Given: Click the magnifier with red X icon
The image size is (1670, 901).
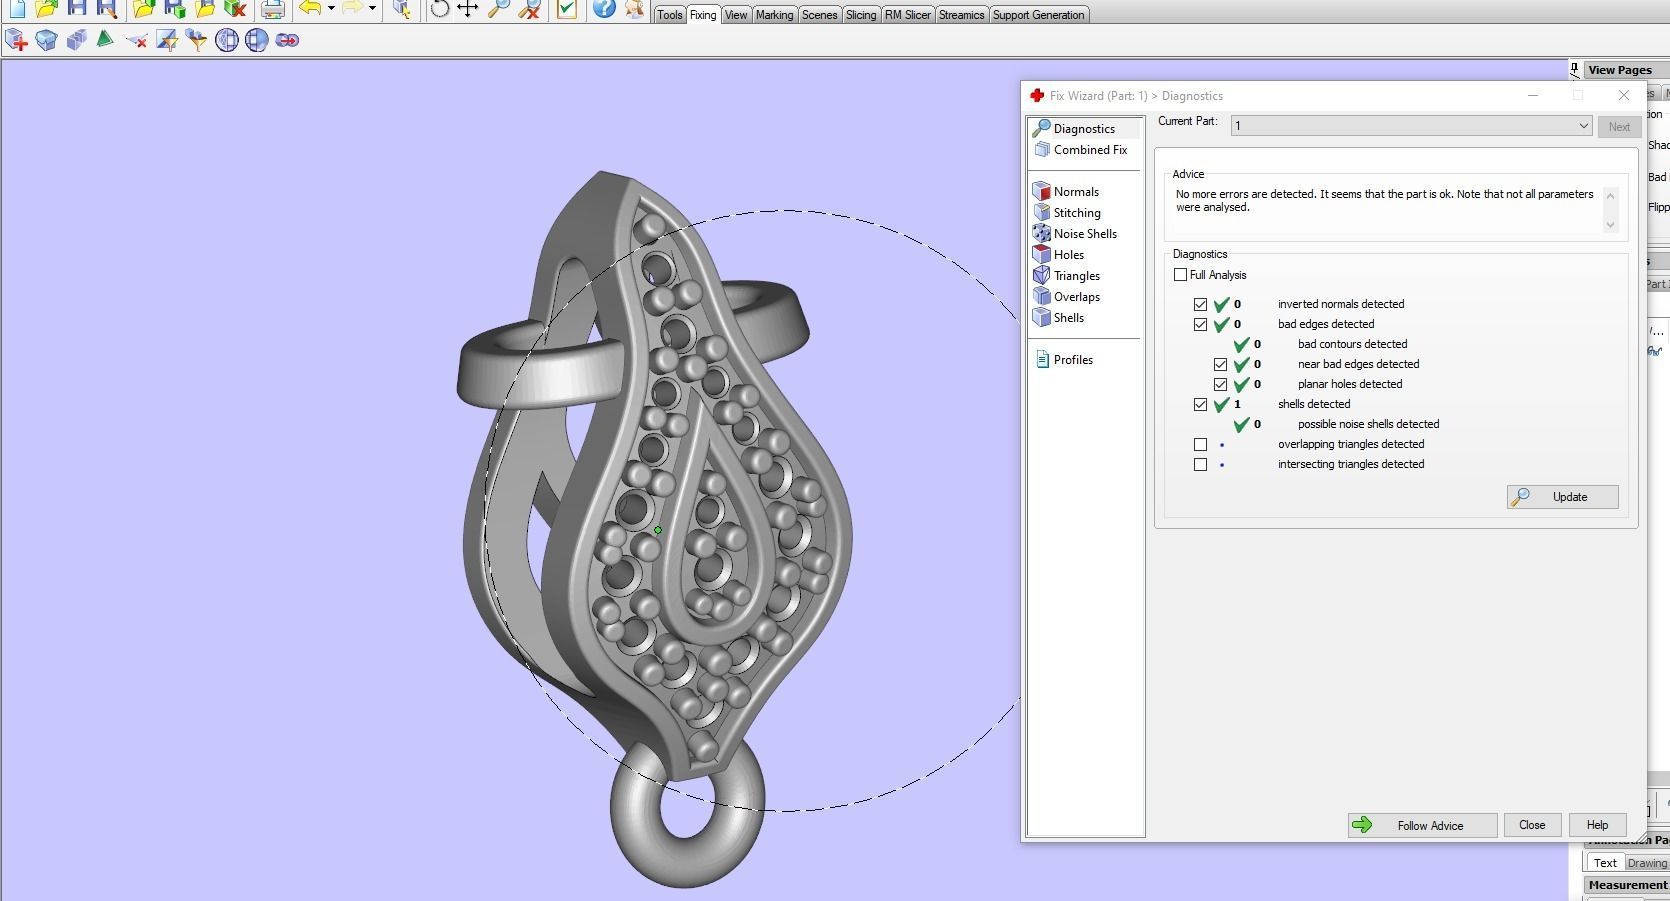Looking at the screenshot, I should 531,10.
